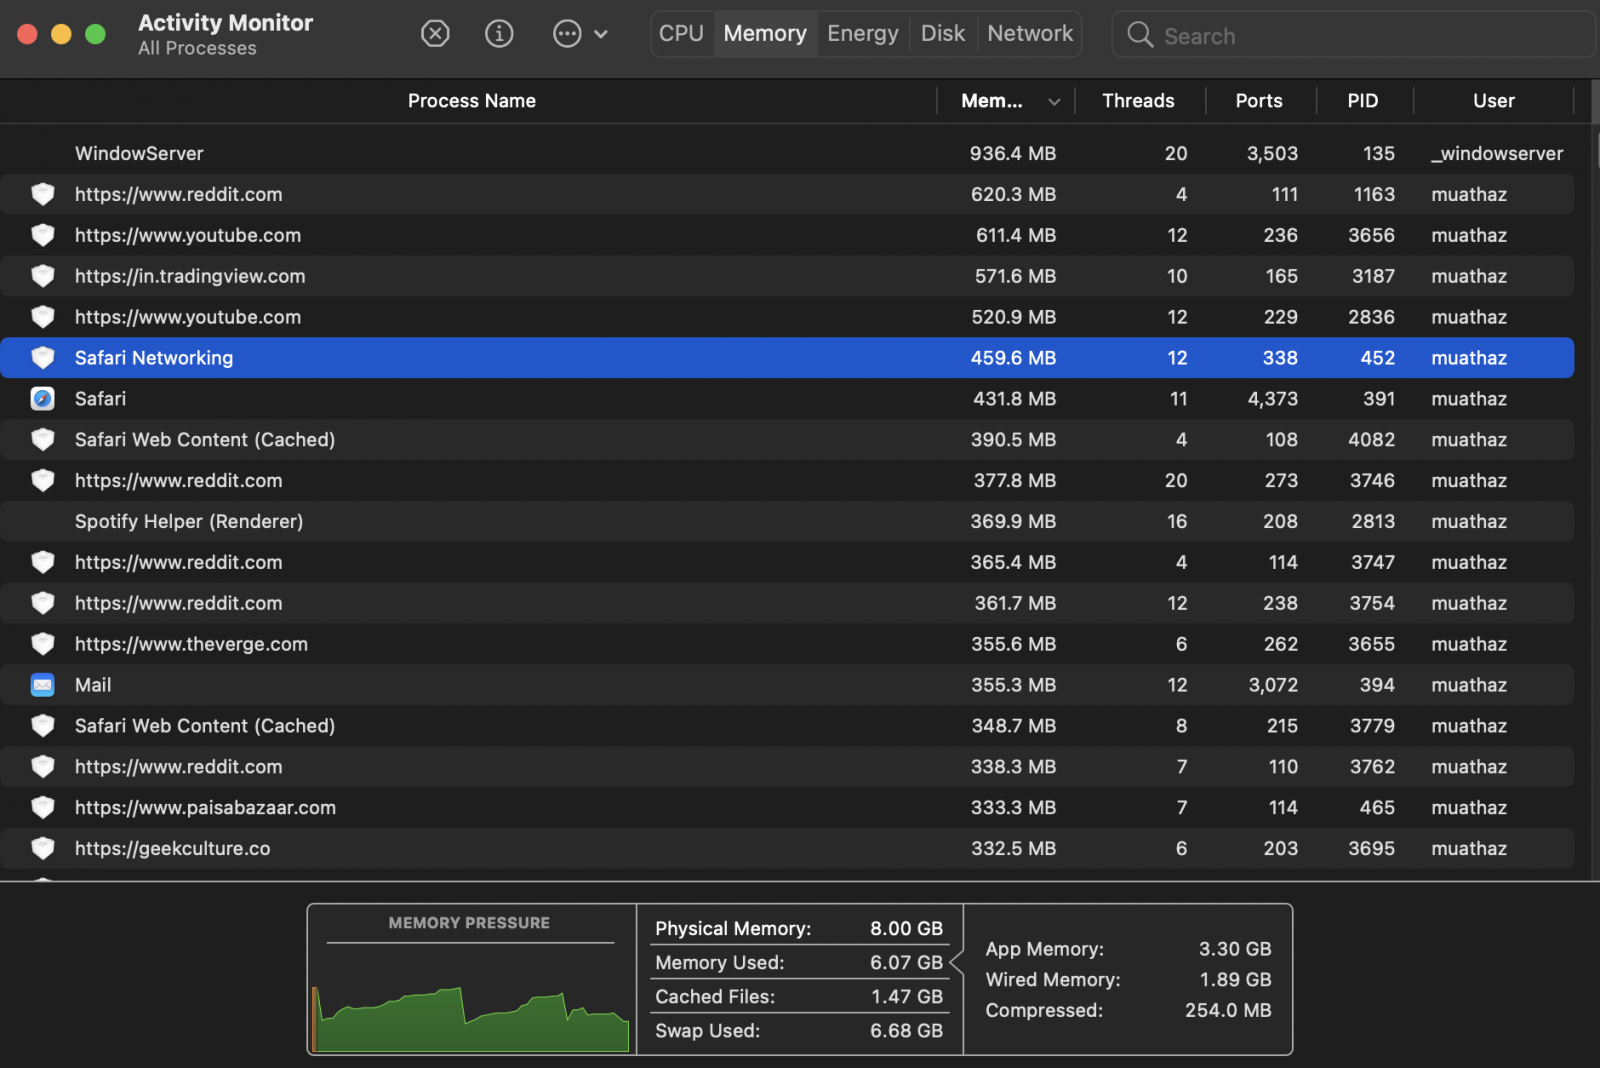Image resolution: width=1600 pixels, height=1068 pixels.
Task: Click the 4,373 ports value for Safari
Action: pyautogui.click(x=1272, y=399)
